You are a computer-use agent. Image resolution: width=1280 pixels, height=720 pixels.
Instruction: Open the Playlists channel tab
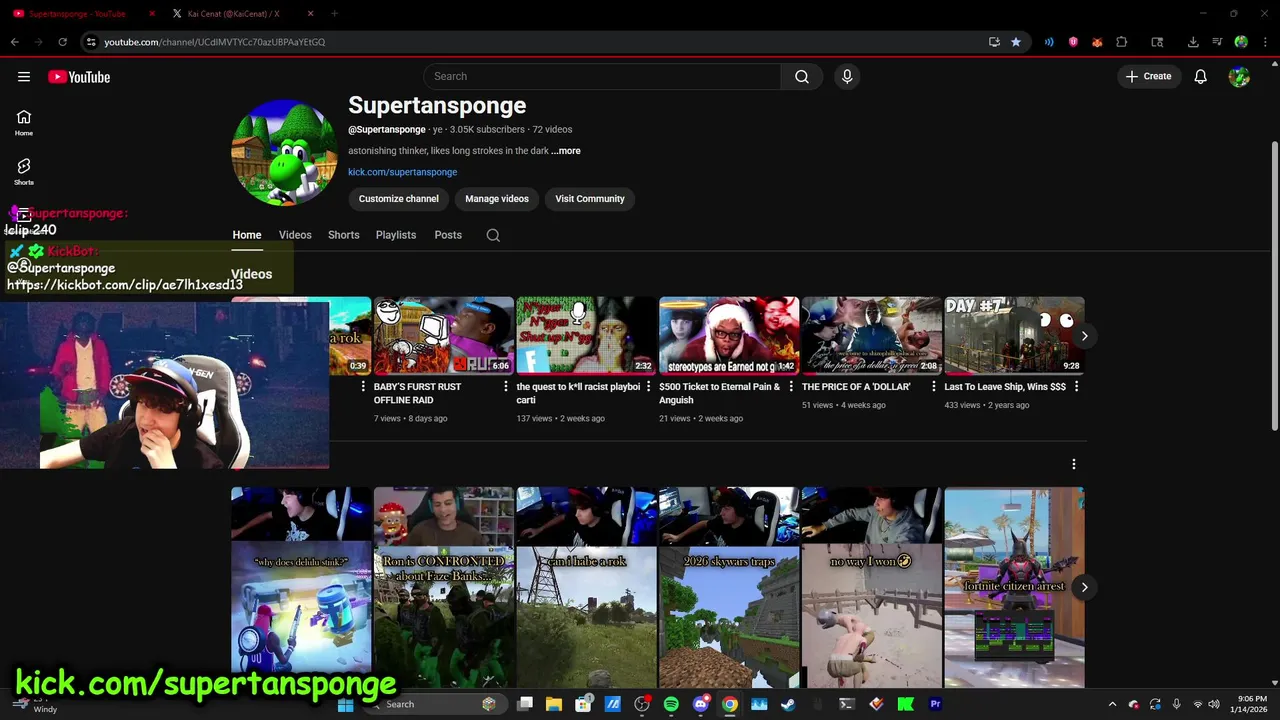click(x=396, y=235)
